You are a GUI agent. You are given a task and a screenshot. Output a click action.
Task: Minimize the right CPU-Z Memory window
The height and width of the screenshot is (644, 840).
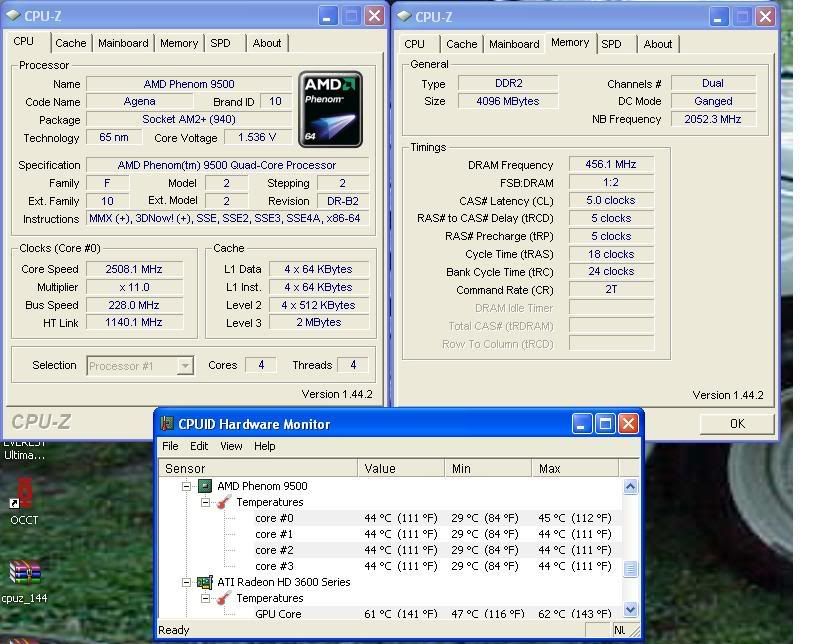pyautogui.click(x=718, y=17)
